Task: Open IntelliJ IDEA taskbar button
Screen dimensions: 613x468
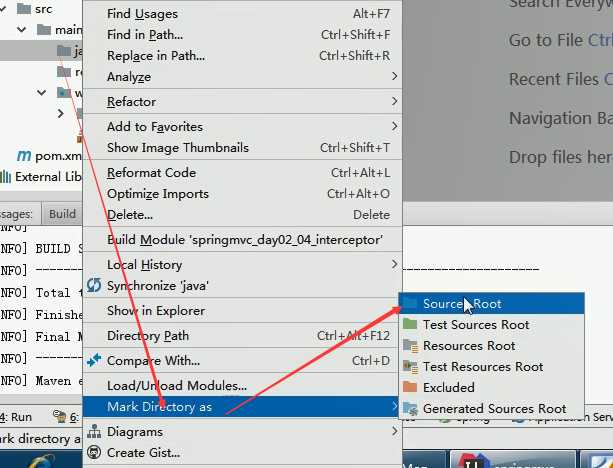Action: (x=513, y=459)
